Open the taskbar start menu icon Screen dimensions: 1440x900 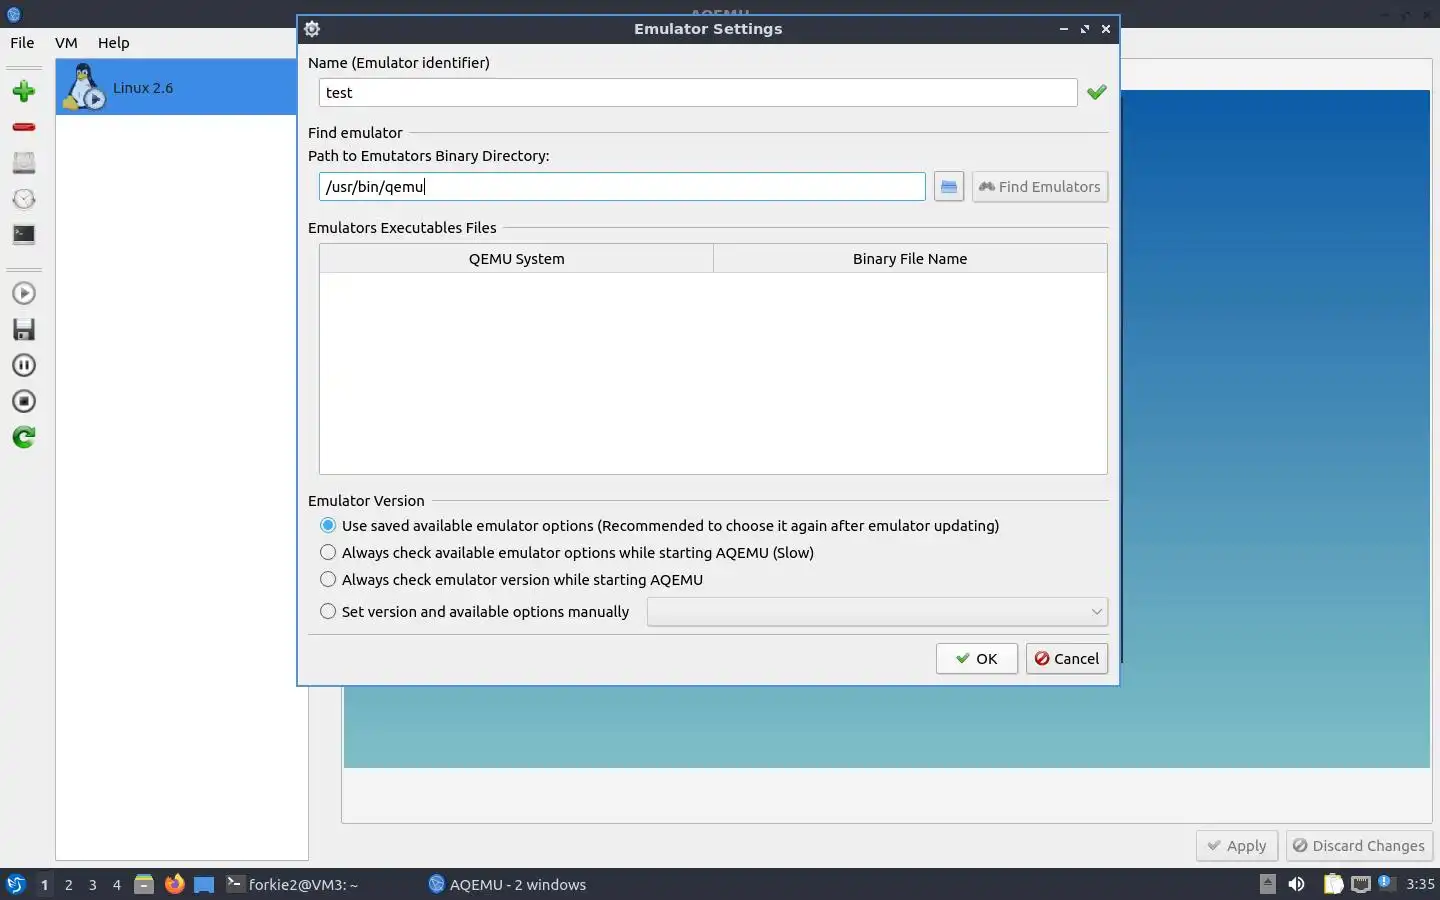(15, 884)
